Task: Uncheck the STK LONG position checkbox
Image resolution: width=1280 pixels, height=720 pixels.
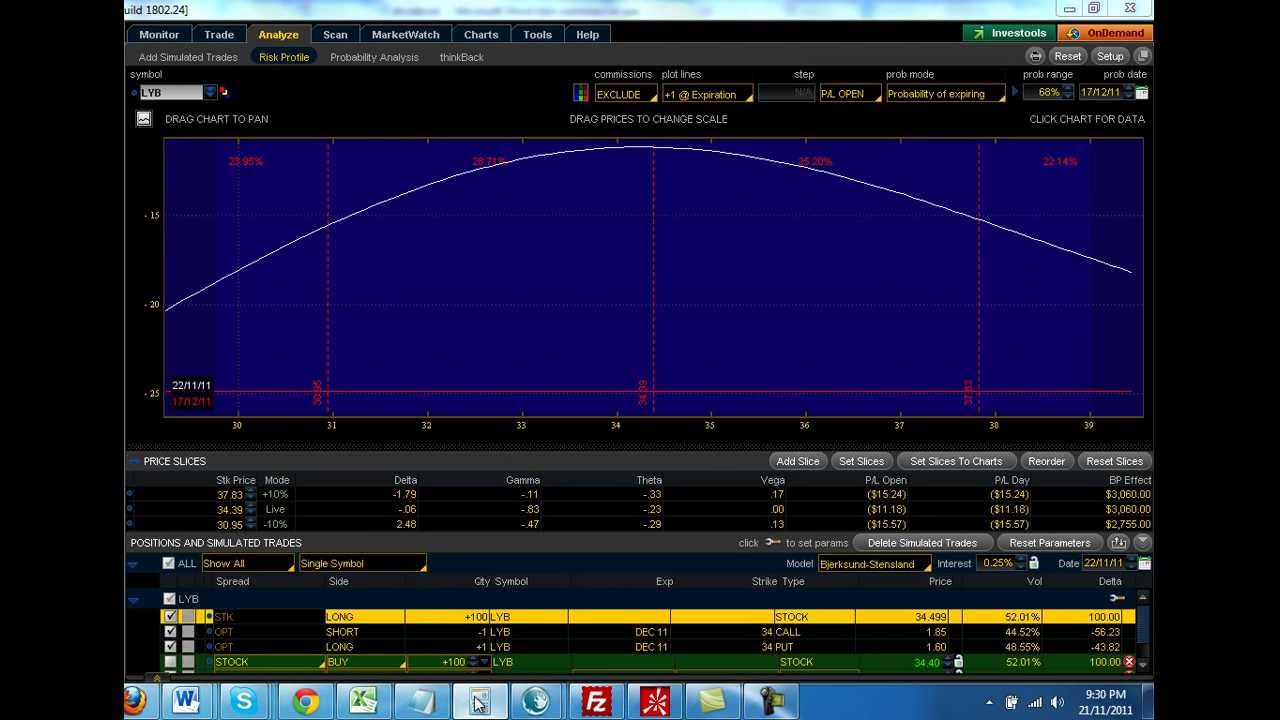Action: coord(170,617)
